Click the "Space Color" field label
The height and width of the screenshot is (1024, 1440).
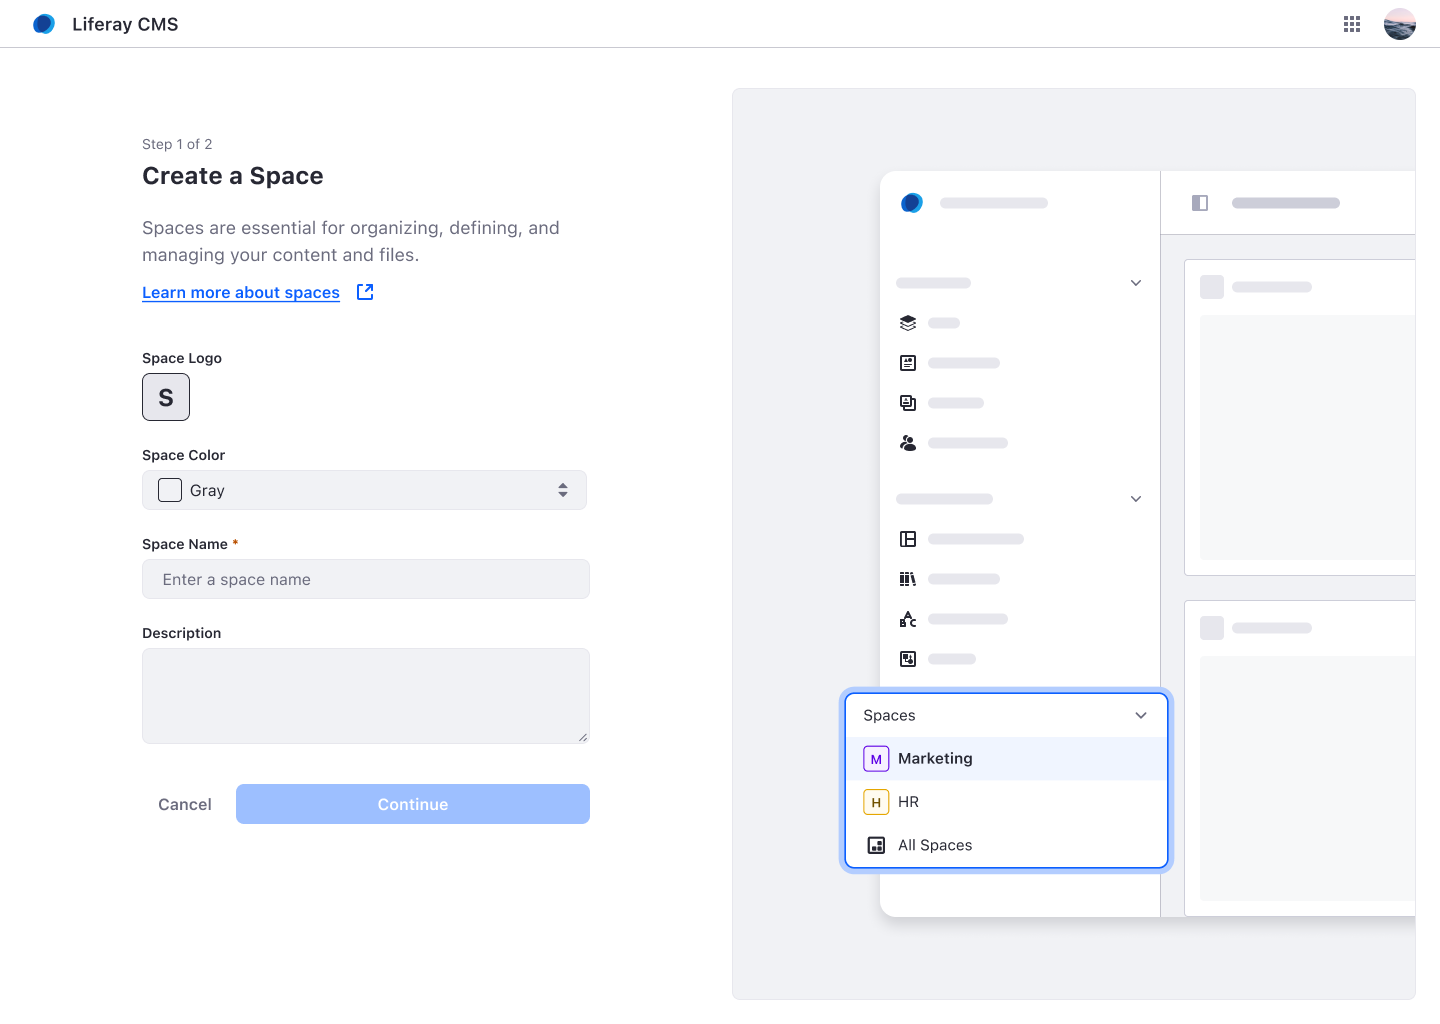pos(184,455)
